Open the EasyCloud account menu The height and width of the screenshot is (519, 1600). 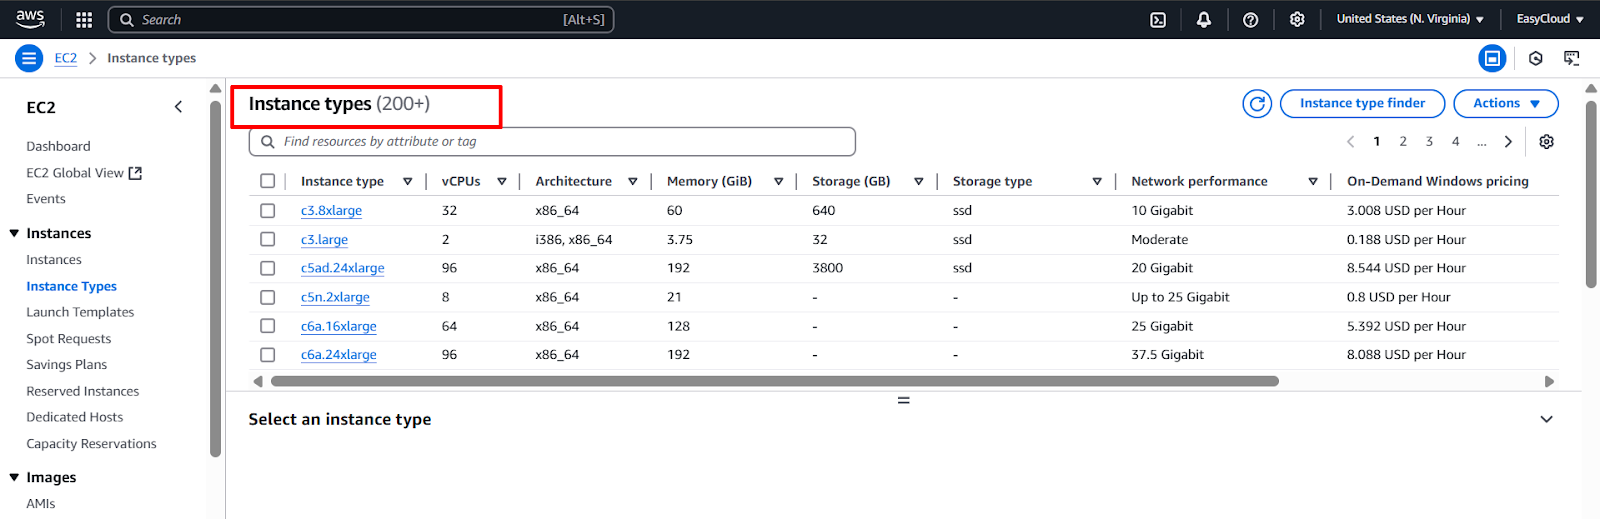(1550, 19)
